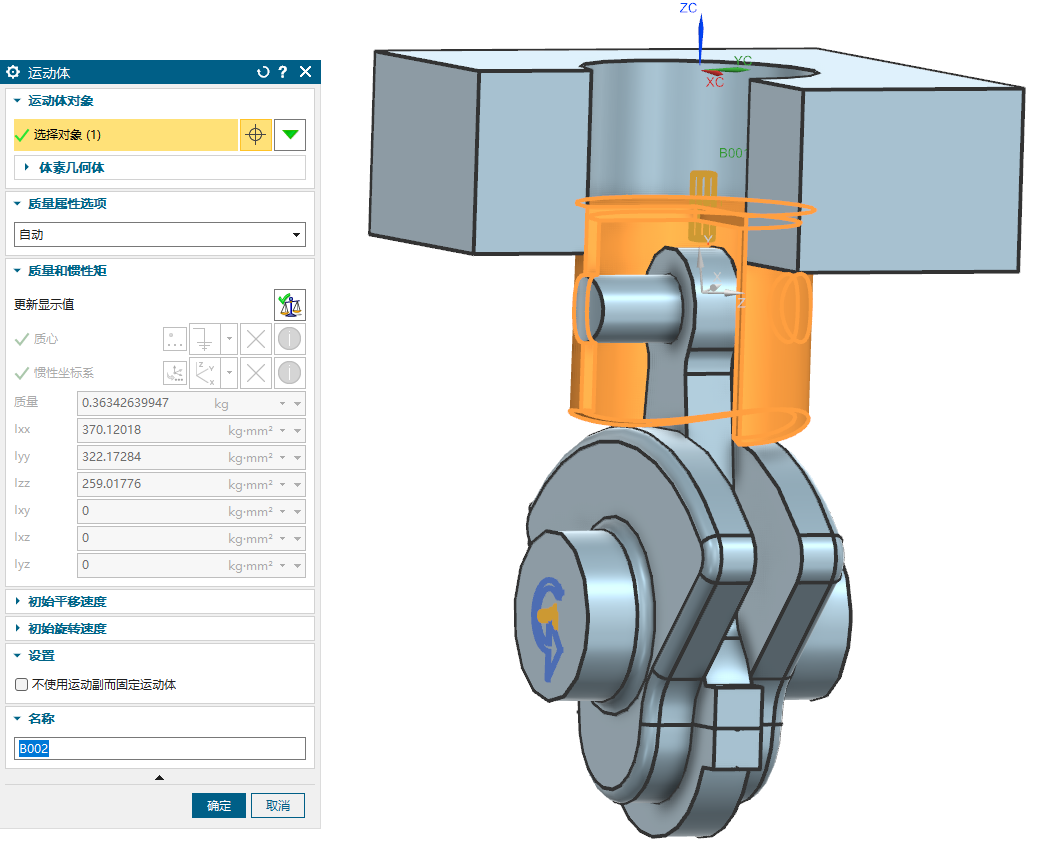Click the dialog settings gear icon
1044x864 pixels.
13,72
